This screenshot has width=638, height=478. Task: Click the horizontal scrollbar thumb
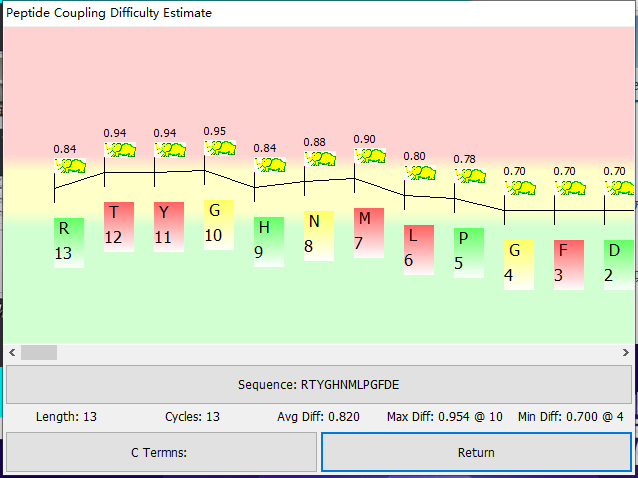click(39, 352)
